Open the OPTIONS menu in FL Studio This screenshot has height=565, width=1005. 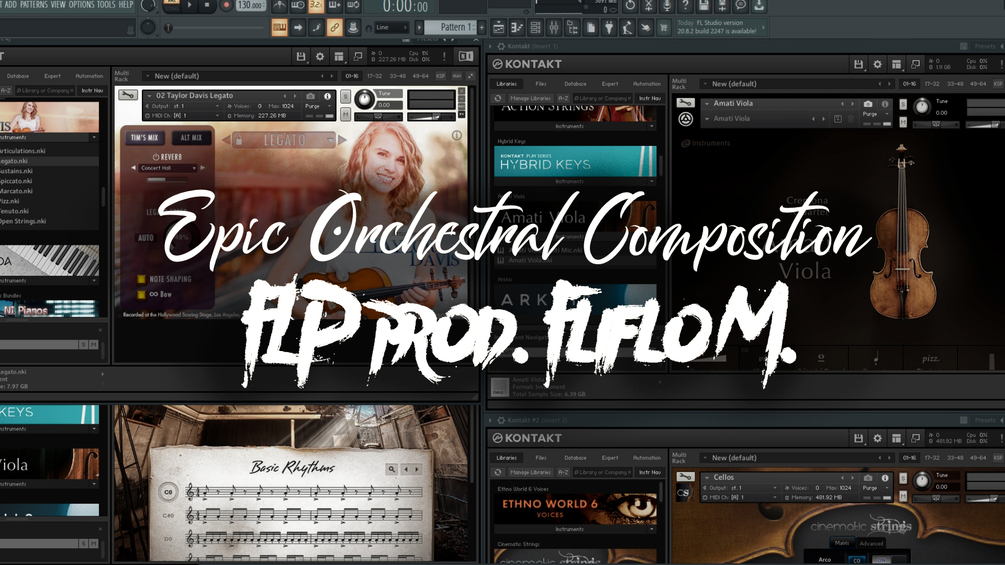point(81,4)
